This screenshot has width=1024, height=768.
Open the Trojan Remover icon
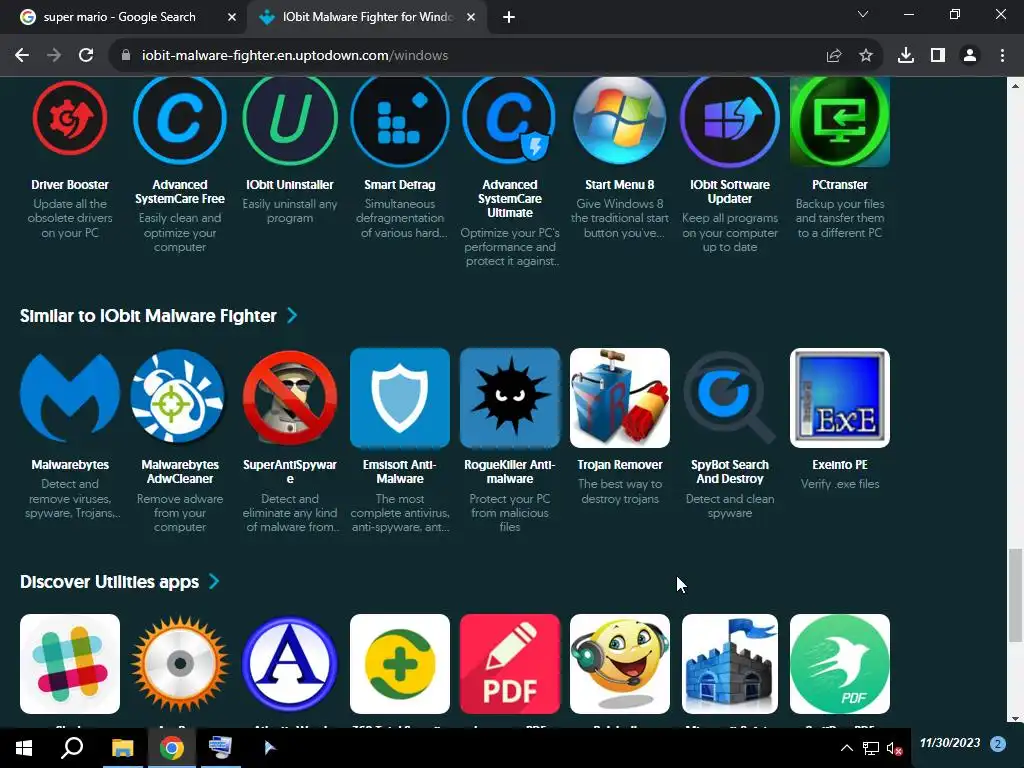point(620,398)
